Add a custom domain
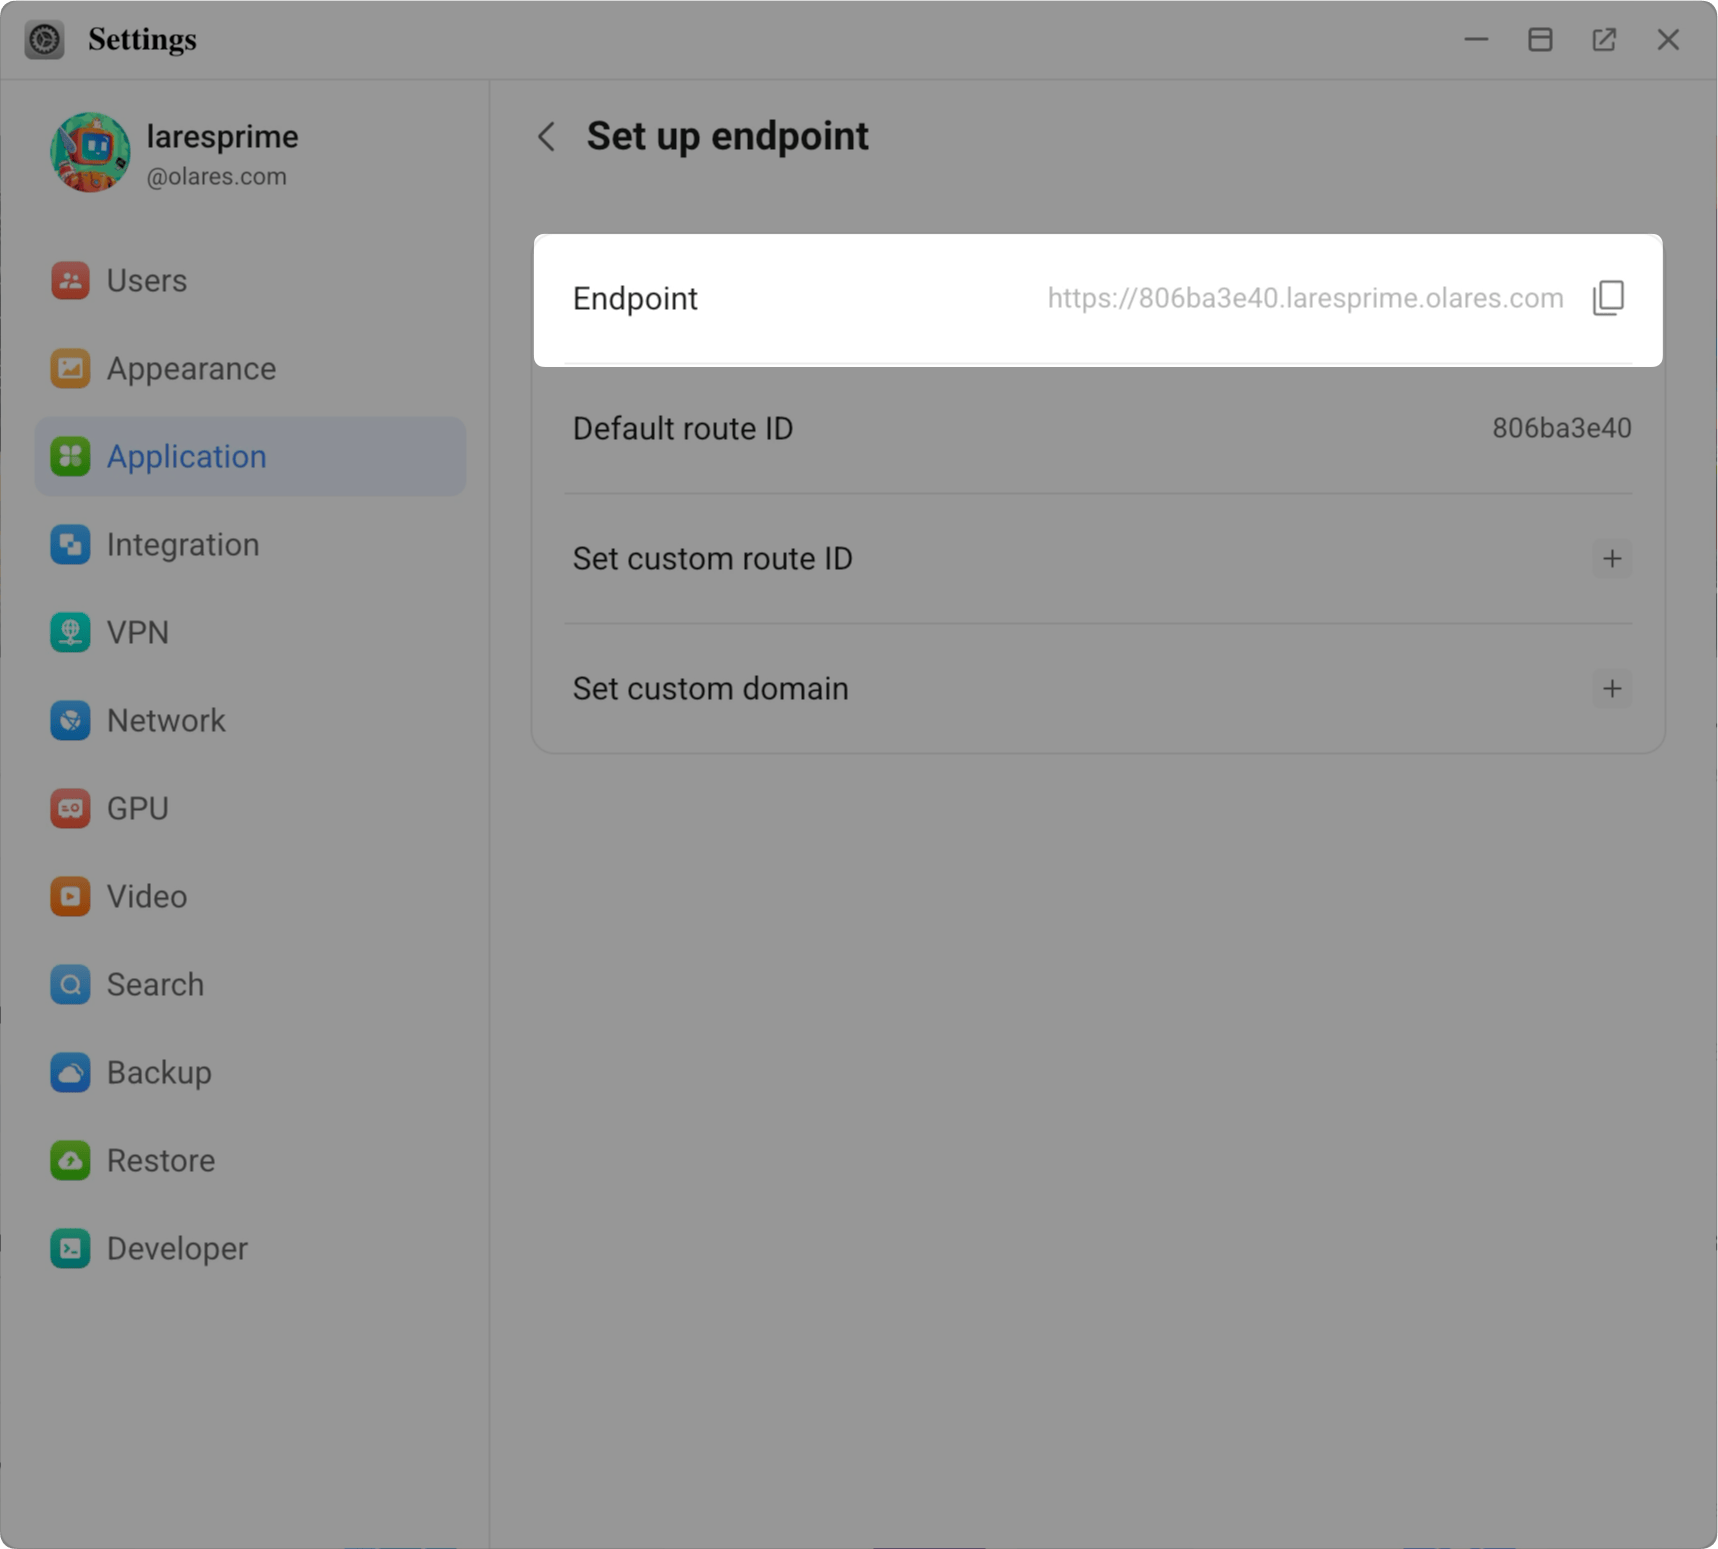This screenshot has width=1718, height=1549. (1612, 688)
